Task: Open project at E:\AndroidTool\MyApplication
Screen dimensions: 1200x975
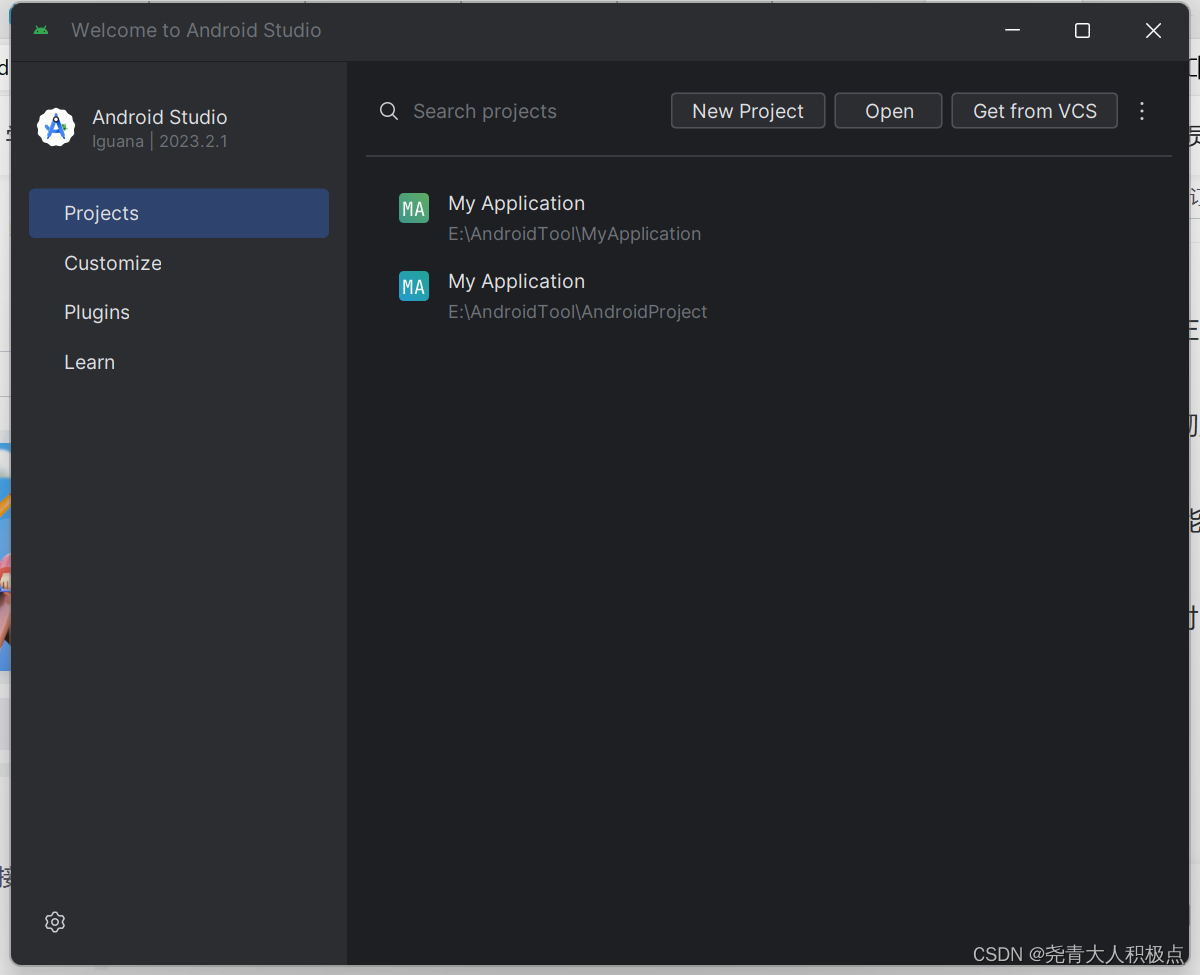Action: click(x=768, y=218)
